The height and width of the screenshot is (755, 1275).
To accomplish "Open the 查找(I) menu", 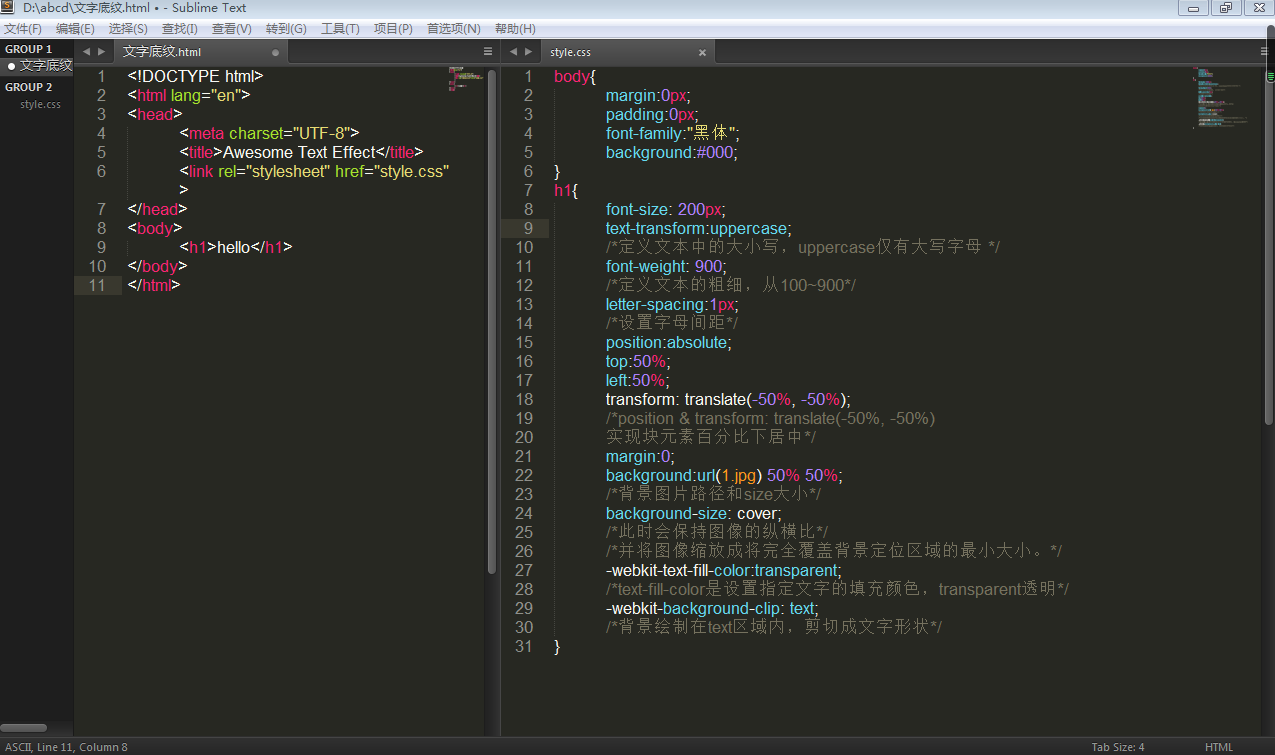I will [180, 28].
